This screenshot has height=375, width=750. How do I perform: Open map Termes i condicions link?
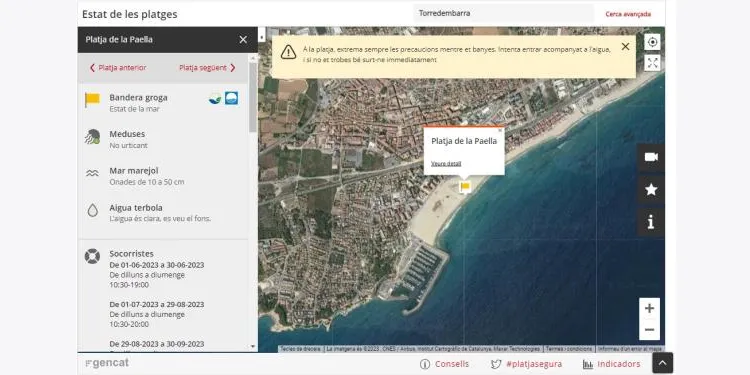[569, 349]
